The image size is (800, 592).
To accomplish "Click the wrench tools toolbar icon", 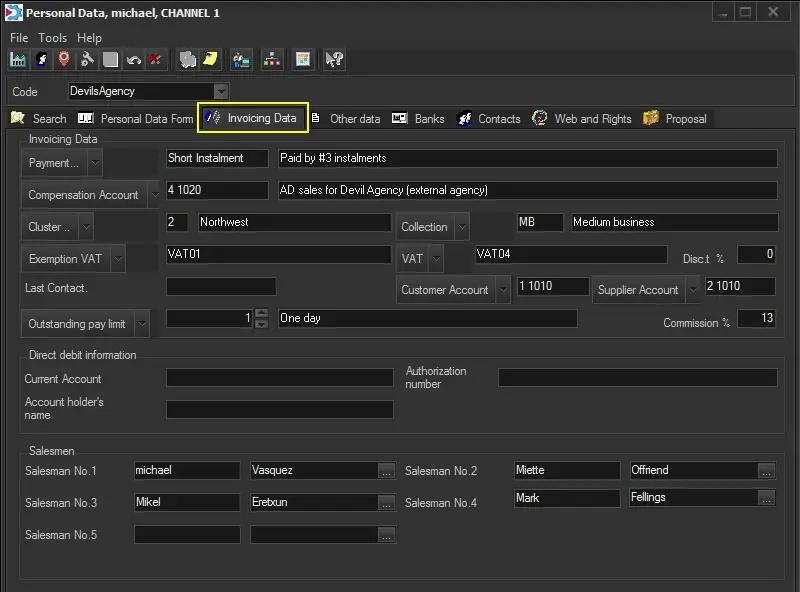I will [87, 60].
